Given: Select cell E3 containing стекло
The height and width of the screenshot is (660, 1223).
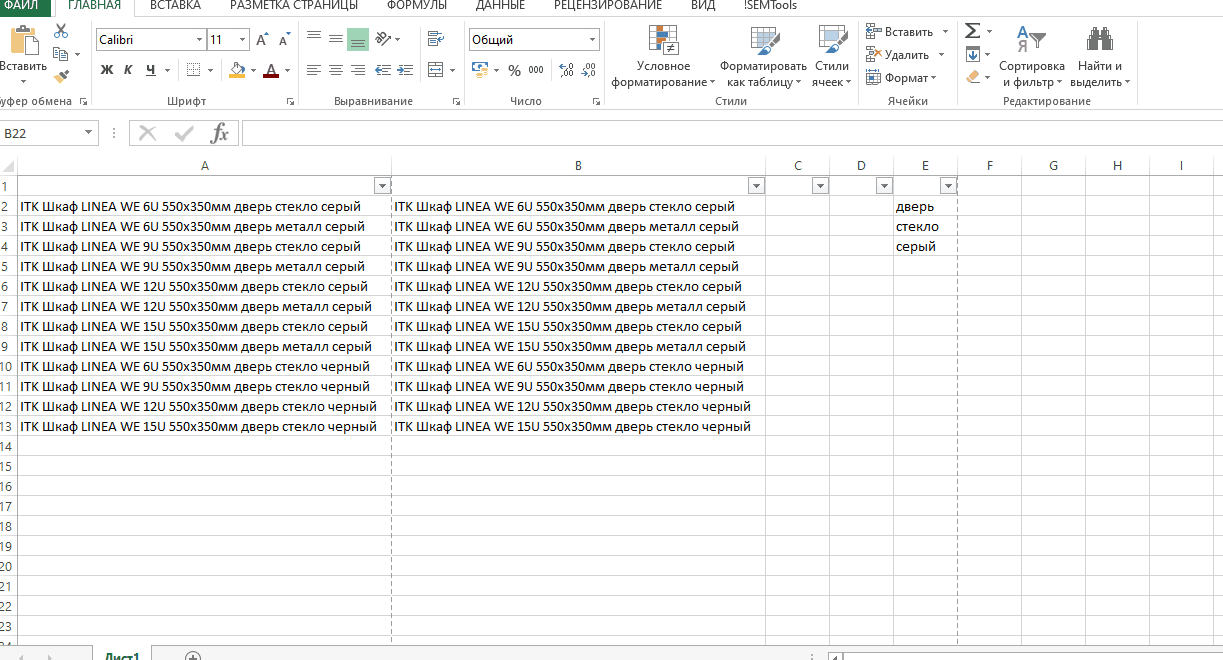Looking at the screenshot, I should (925, 226).
